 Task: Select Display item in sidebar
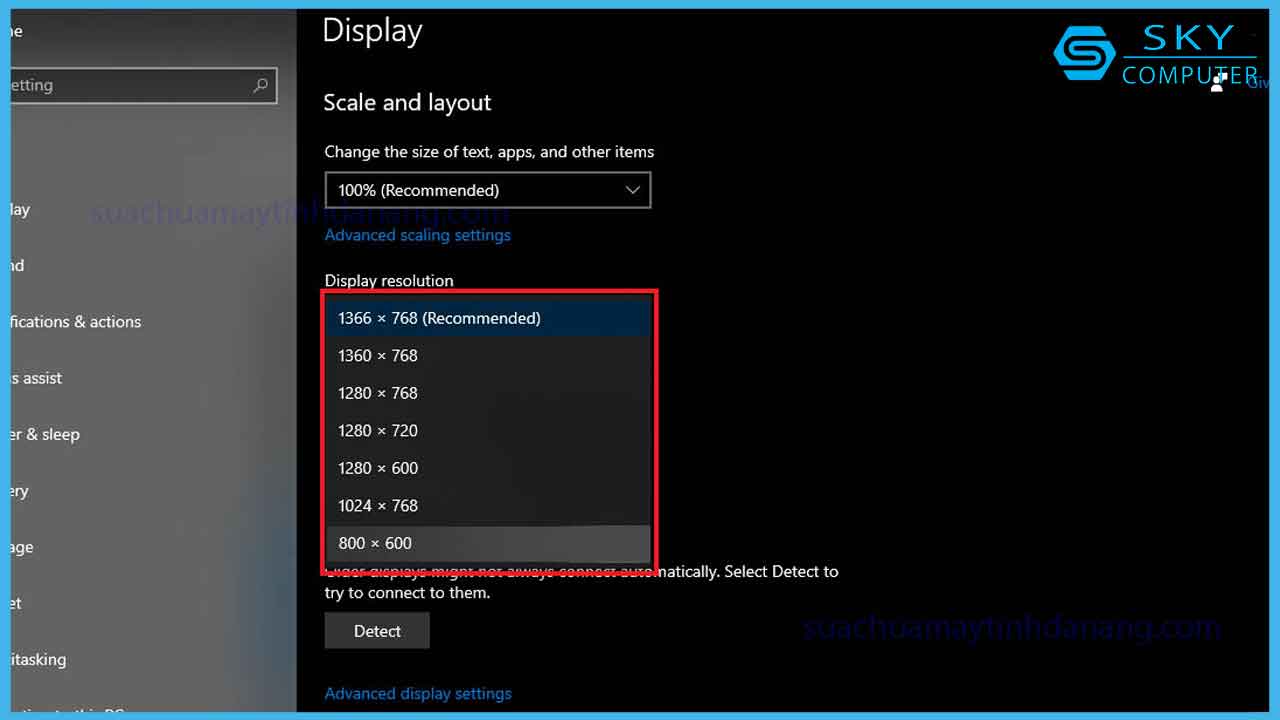[21, 209]
